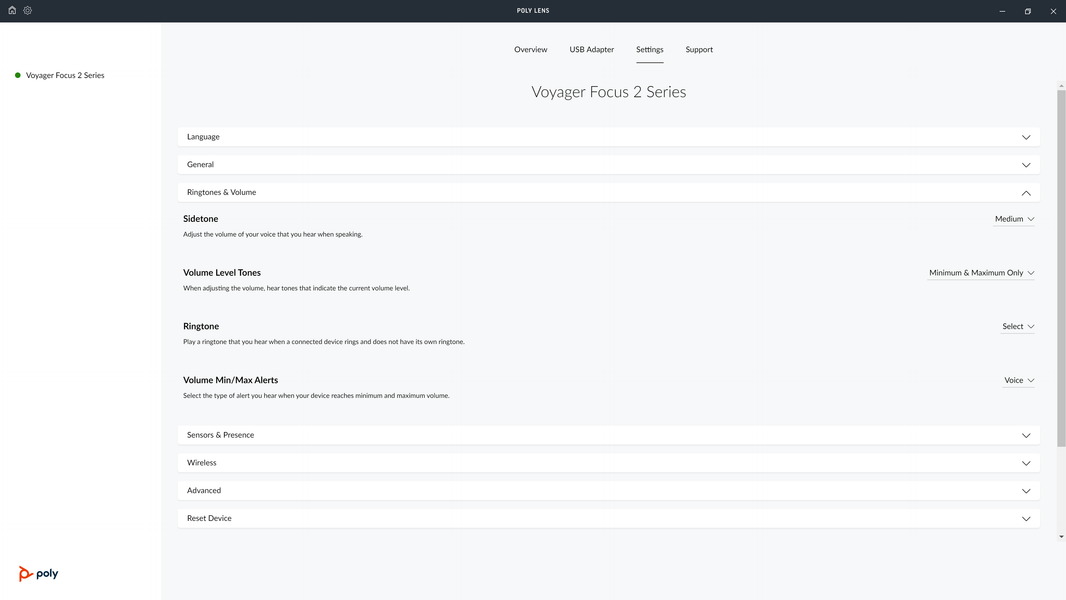This screenshot has width=1066, height=600.
Task: Select Voyager Focus 2 Series device in sidebar
Action: pos(65,75)
